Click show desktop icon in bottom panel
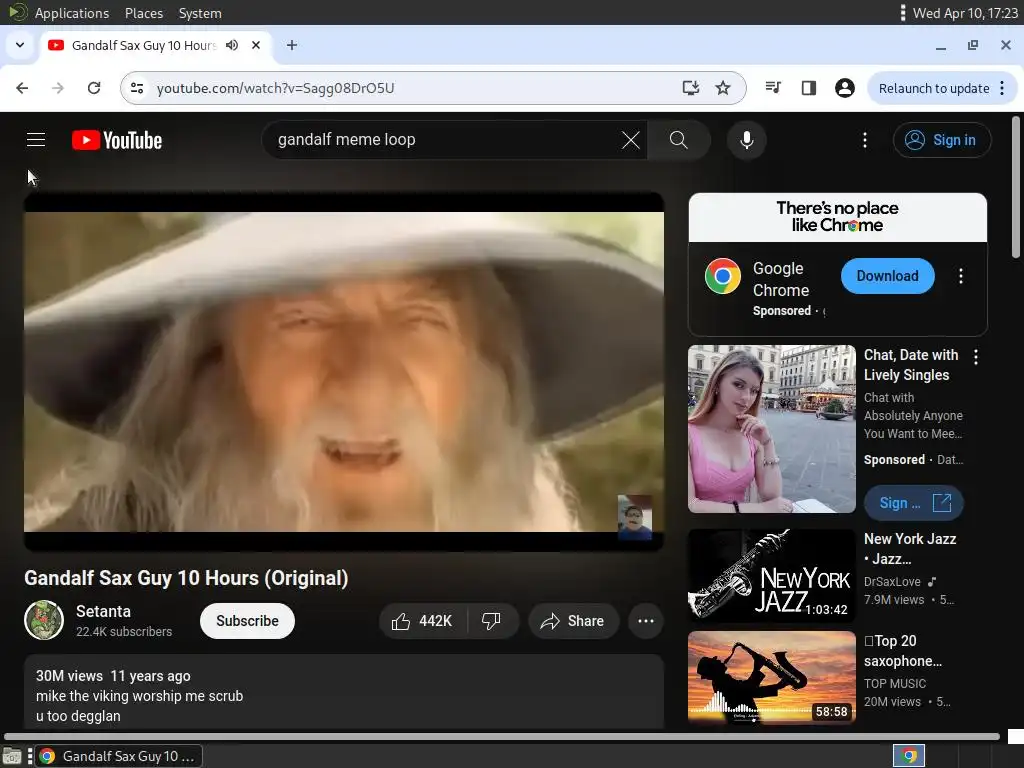Screen dimensions: 1024x768 [x=12, y=756]
